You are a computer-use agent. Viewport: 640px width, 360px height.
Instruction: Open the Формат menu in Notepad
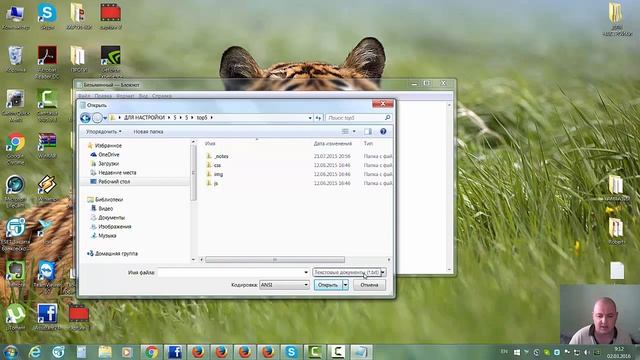click(125, 96)
